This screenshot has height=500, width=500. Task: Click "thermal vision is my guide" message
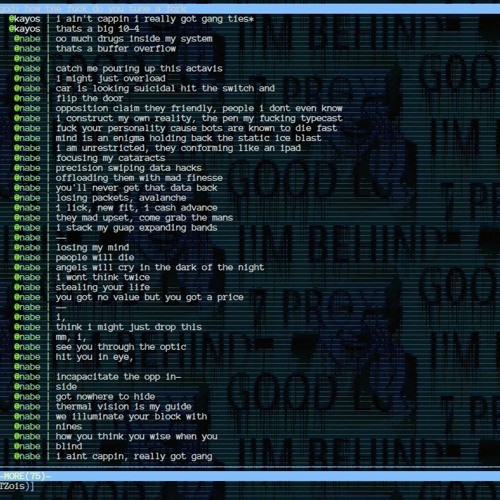click(x=123, y=407)
